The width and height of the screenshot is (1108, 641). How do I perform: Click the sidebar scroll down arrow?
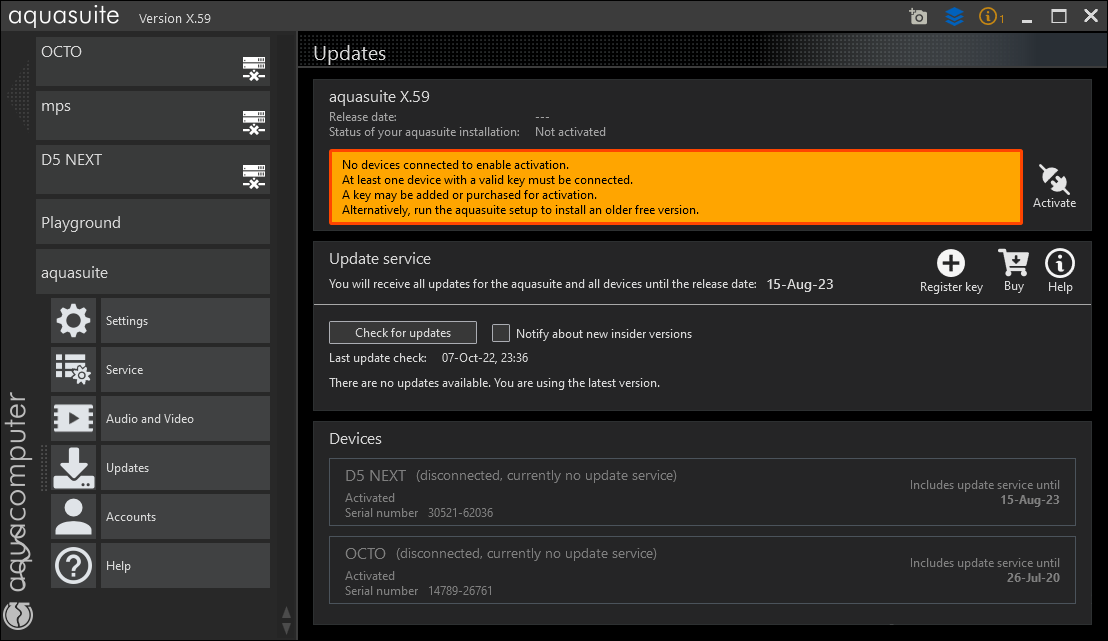click(x=286, y=628)
